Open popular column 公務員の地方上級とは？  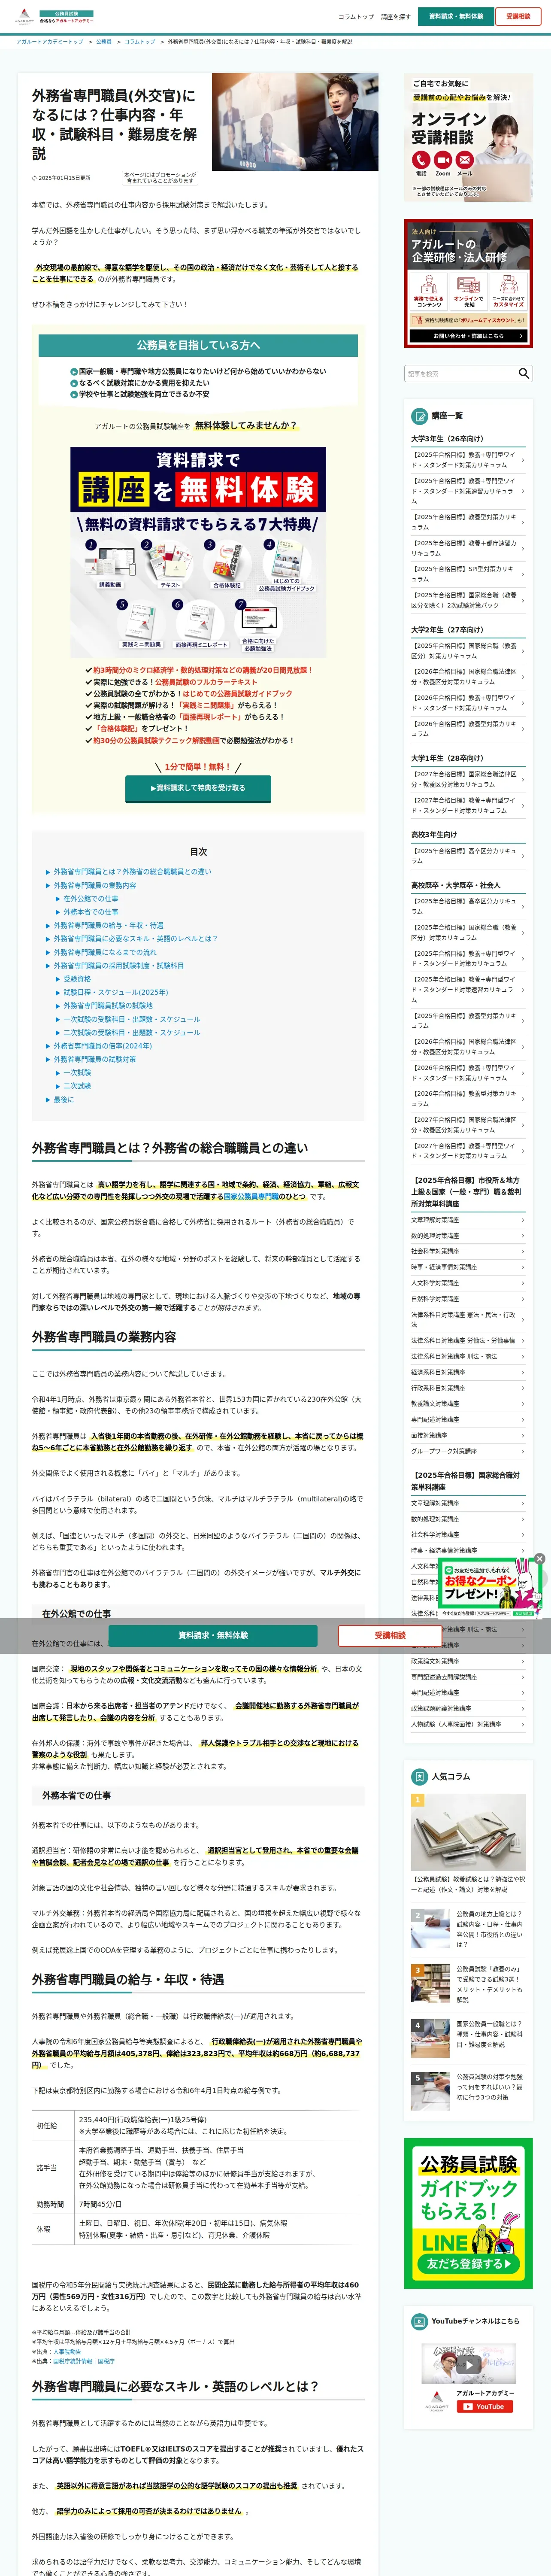click(x=468, y=1929)
